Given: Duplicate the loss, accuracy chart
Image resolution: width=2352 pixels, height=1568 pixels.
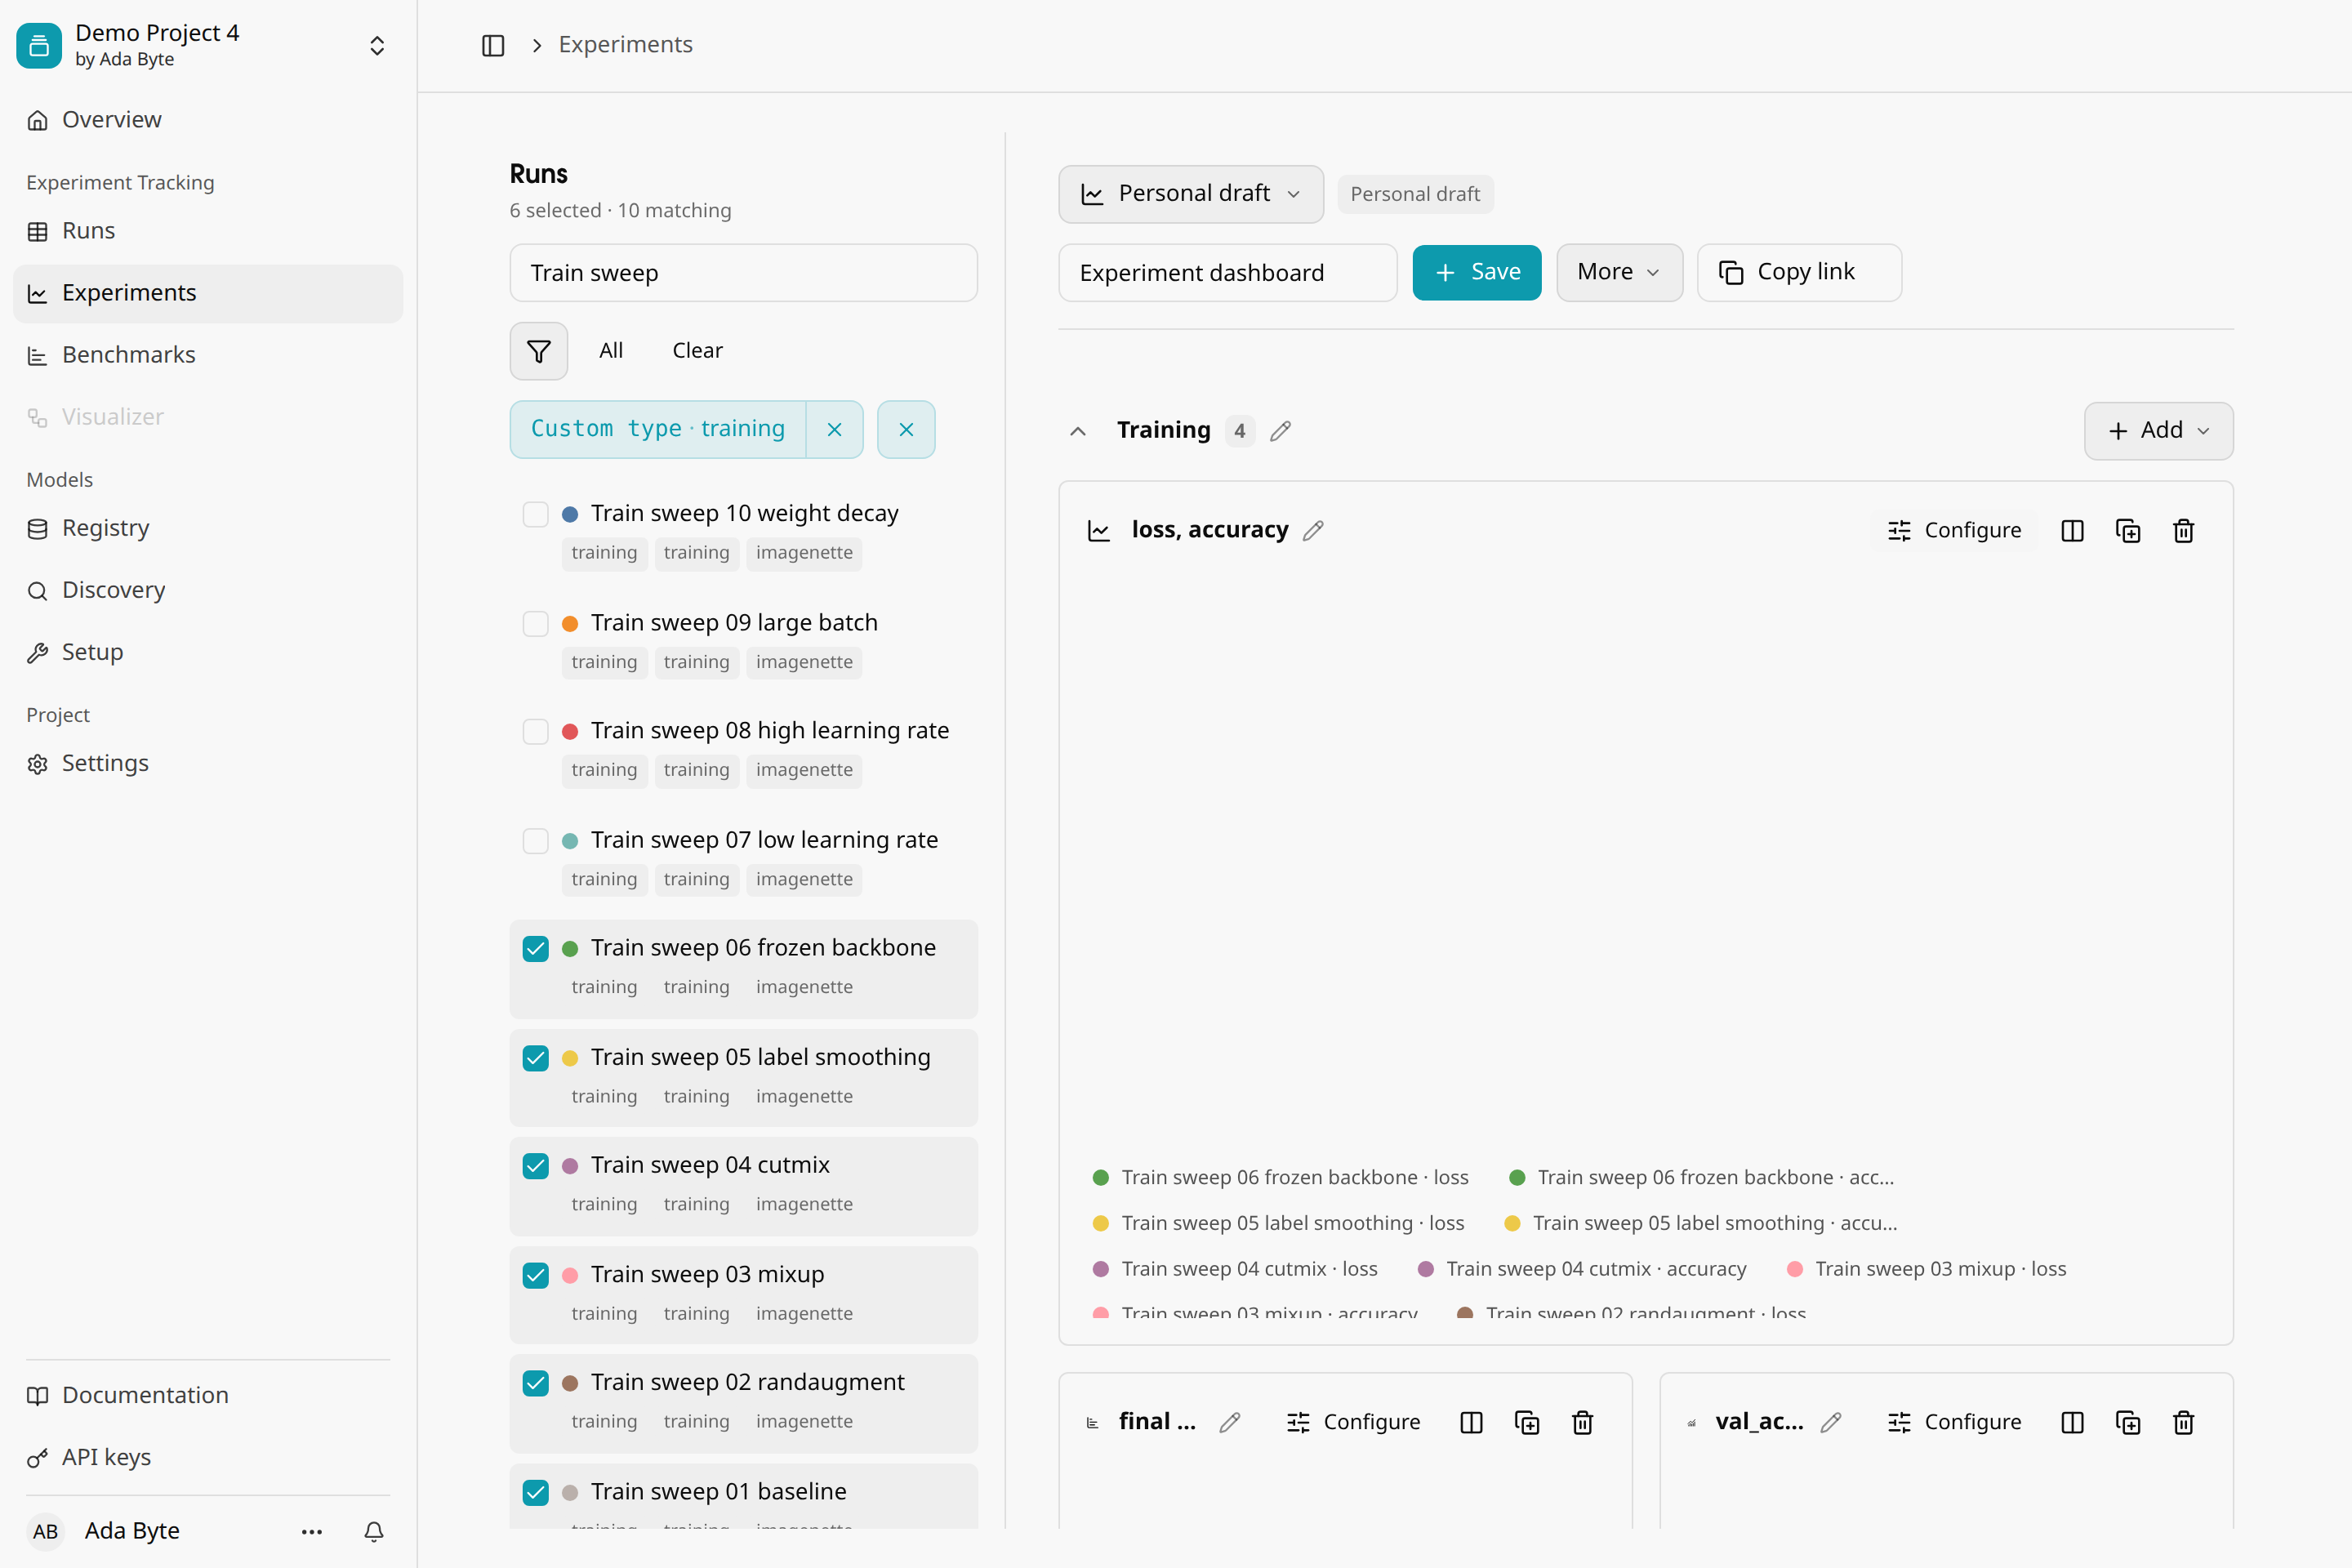Looking at the screenshot, I should (2128, 531).
